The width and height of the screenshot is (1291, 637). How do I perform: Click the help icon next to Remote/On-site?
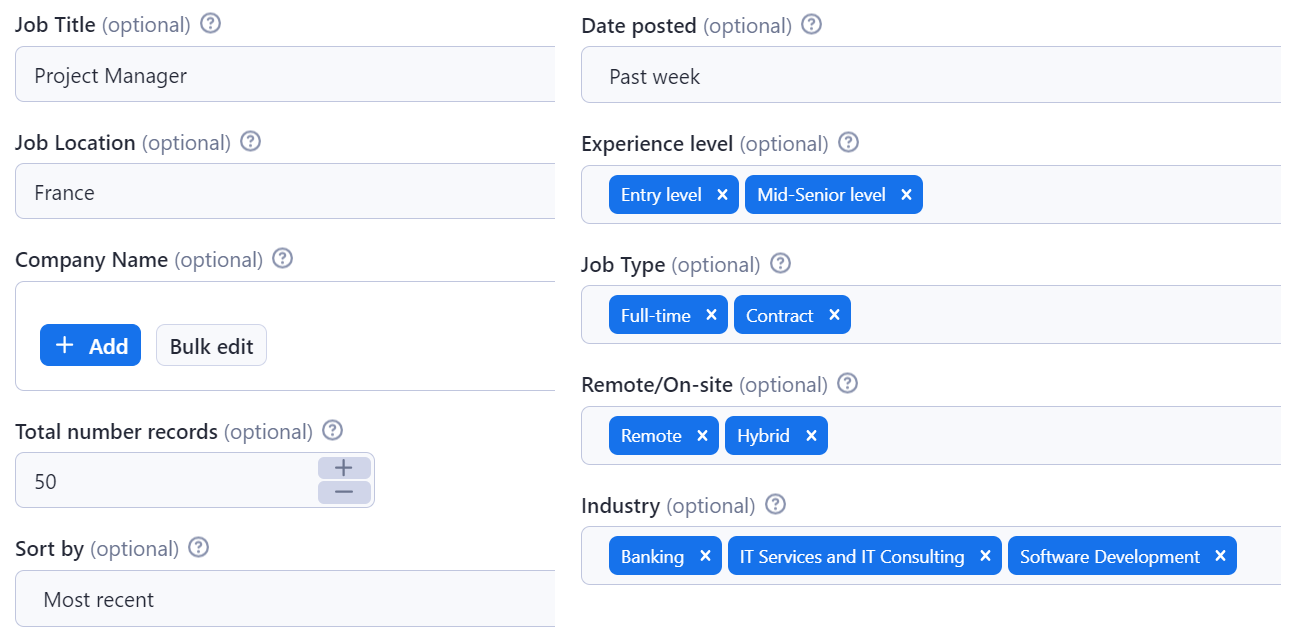846,383
